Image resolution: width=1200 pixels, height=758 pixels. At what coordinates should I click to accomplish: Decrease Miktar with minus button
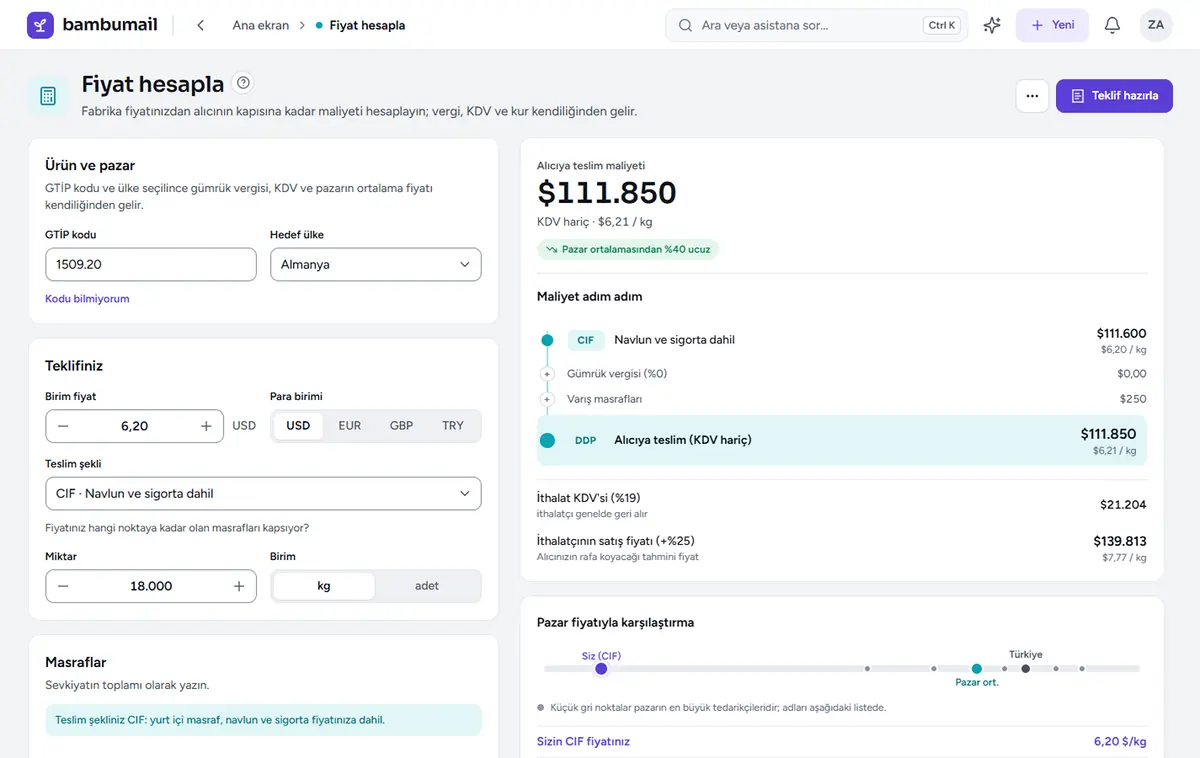tap(63, 586)
